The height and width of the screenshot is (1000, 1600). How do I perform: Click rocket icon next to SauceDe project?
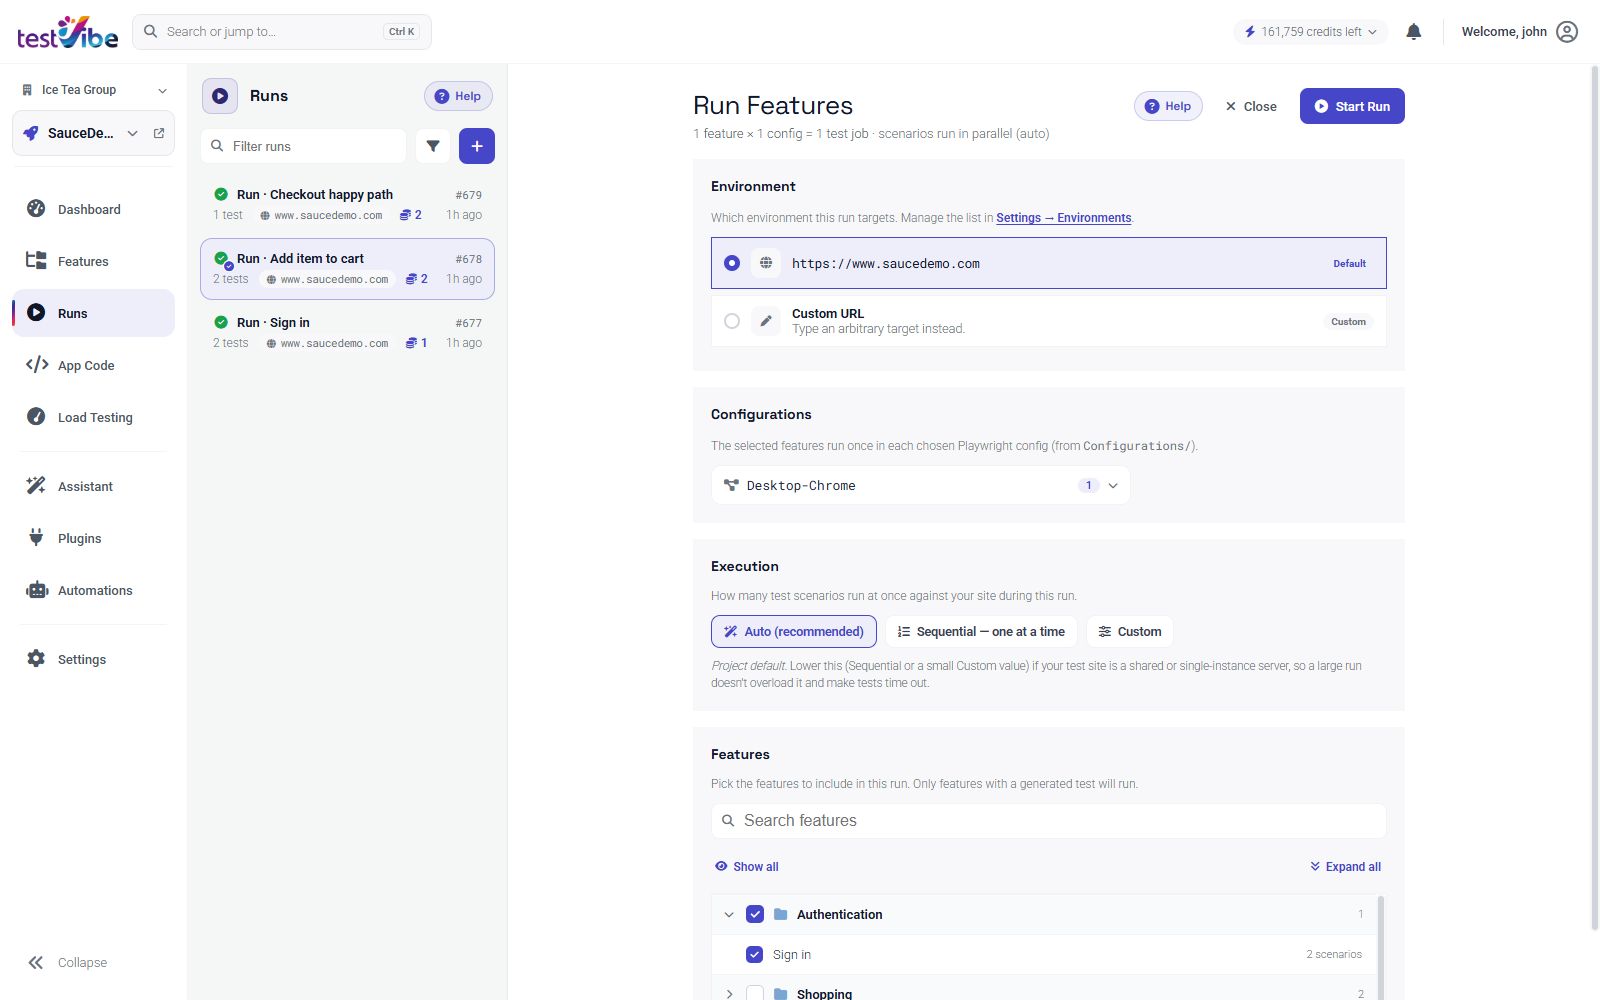click(31, 133)
